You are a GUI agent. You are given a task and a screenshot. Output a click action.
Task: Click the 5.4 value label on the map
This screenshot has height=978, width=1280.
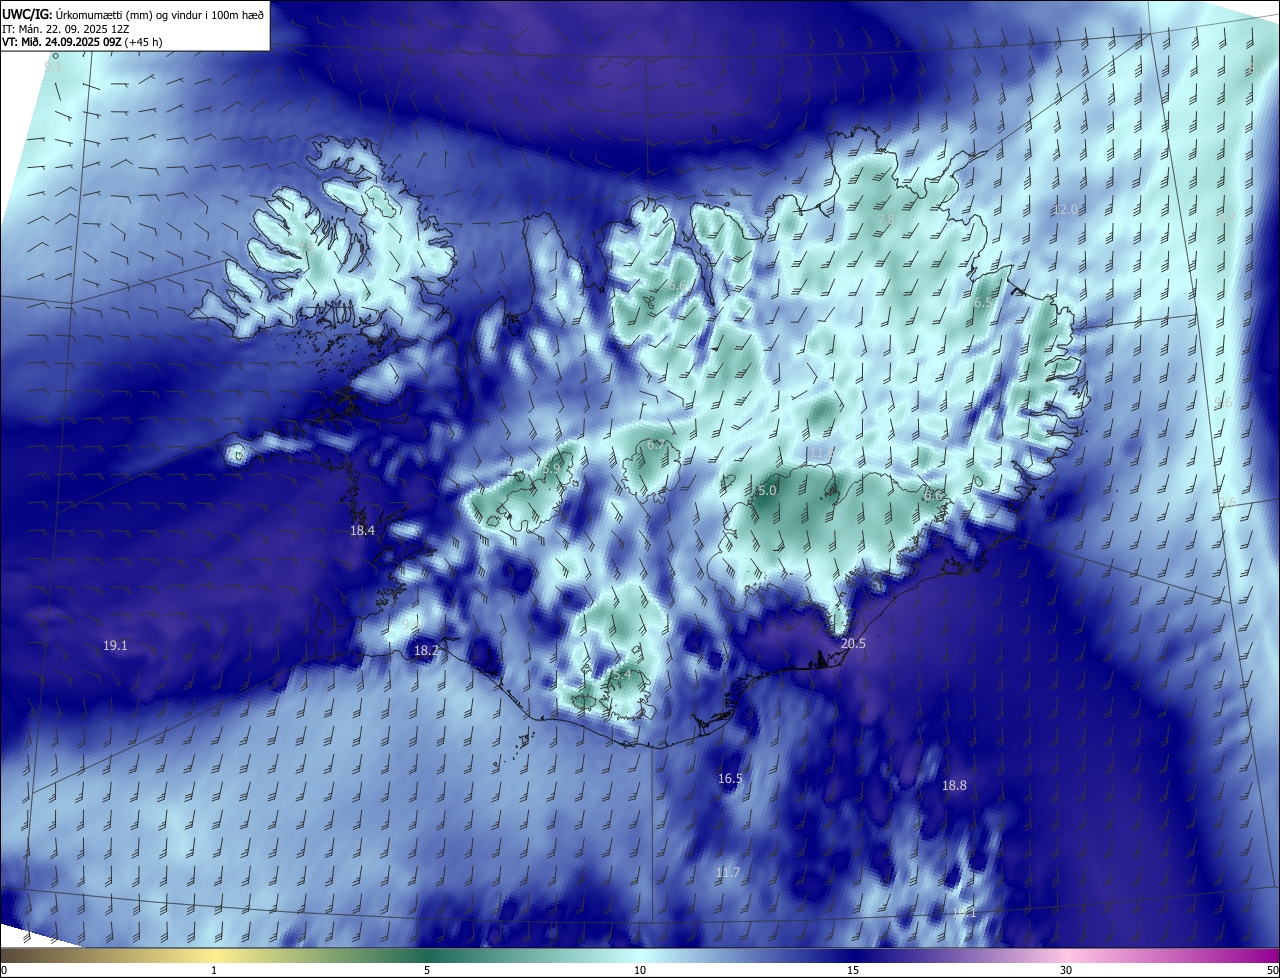(x=622, y=676)
